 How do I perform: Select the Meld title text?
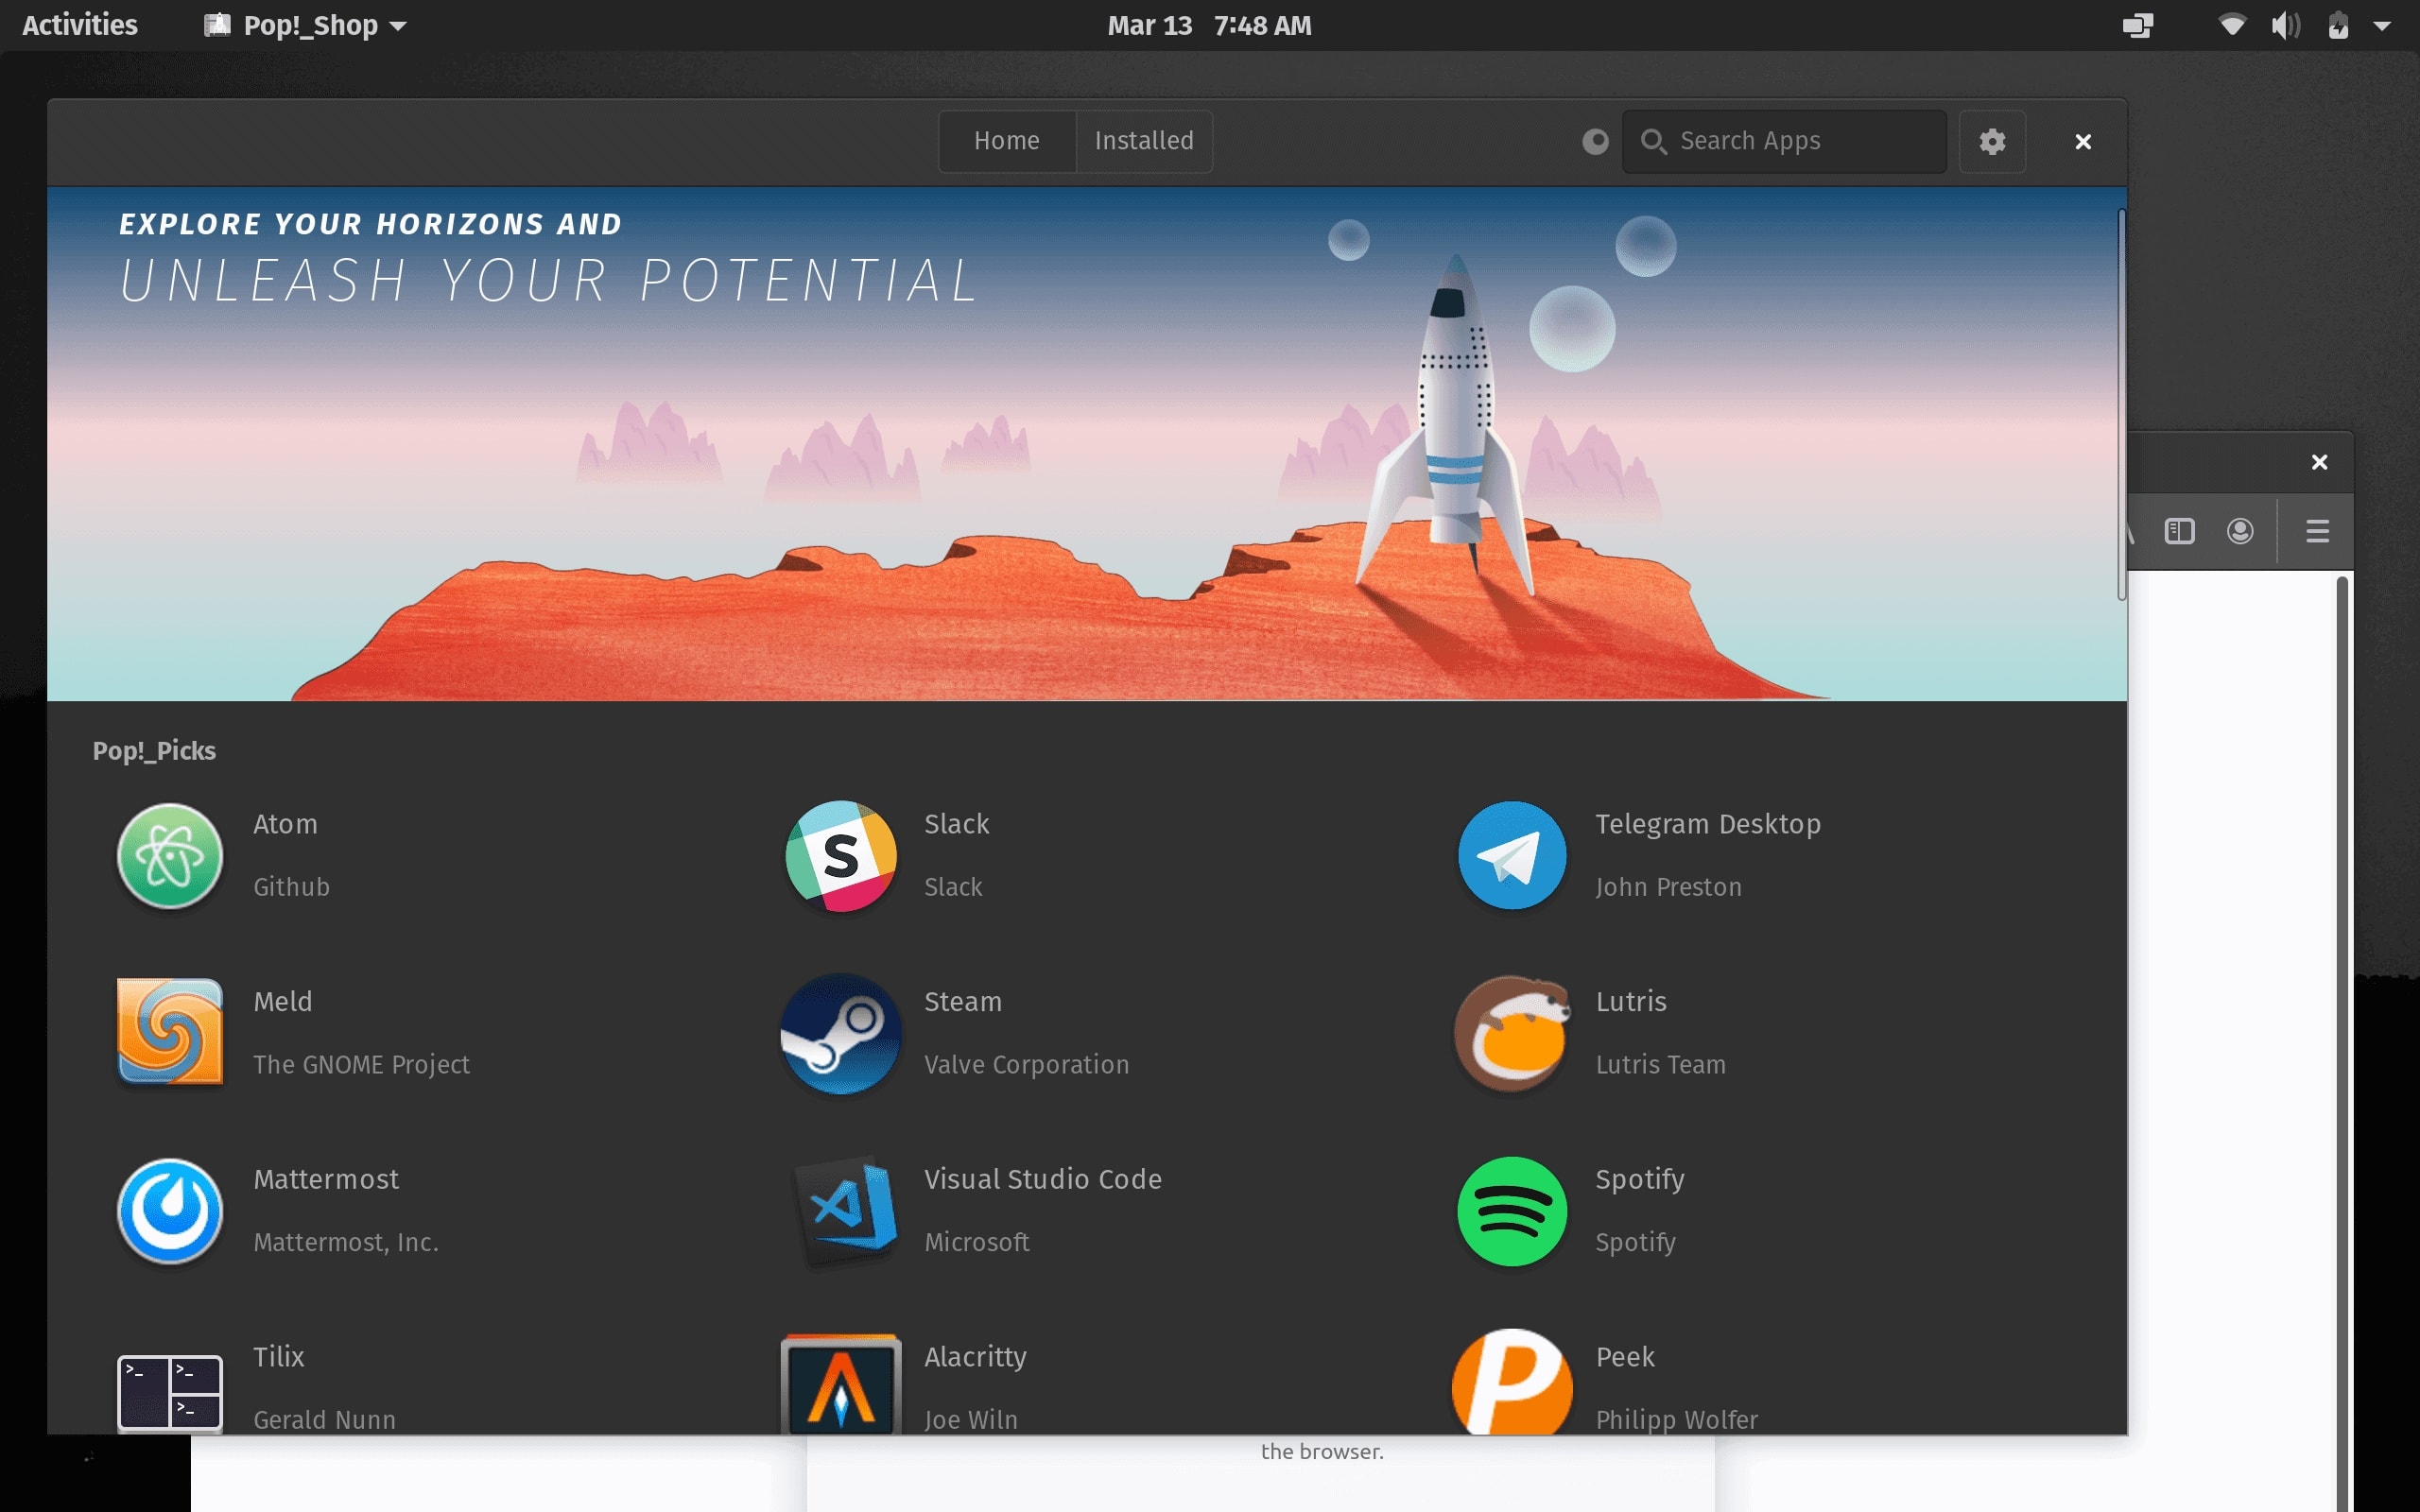[x=282, y=1002]
